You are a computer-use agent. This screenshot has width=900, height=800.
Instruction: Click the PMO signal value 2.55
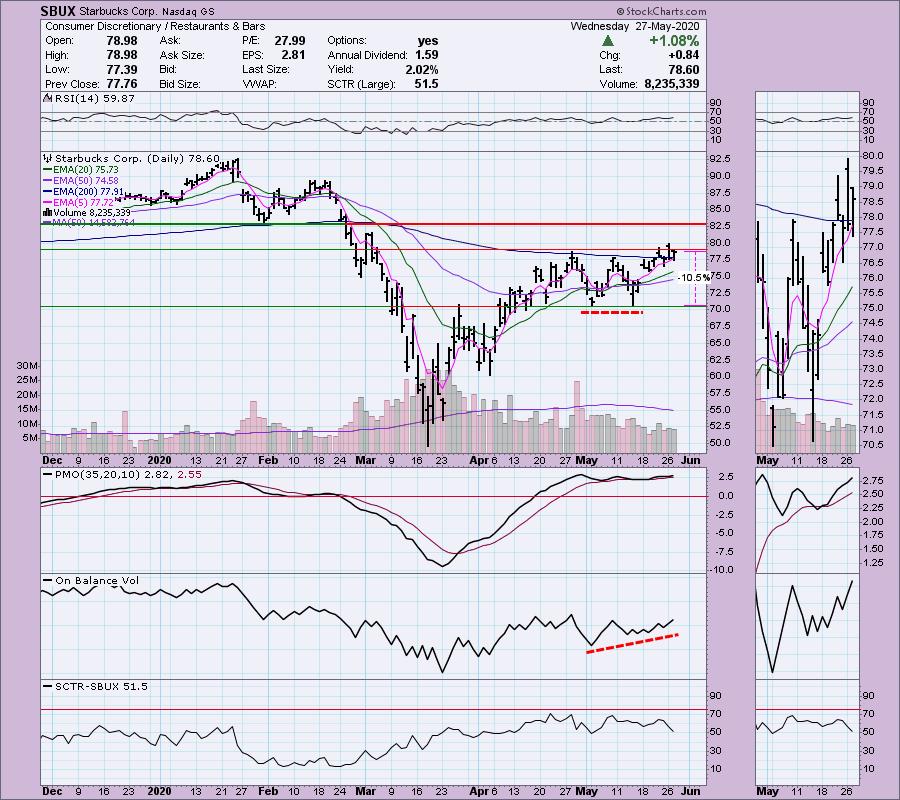point(190,475)
